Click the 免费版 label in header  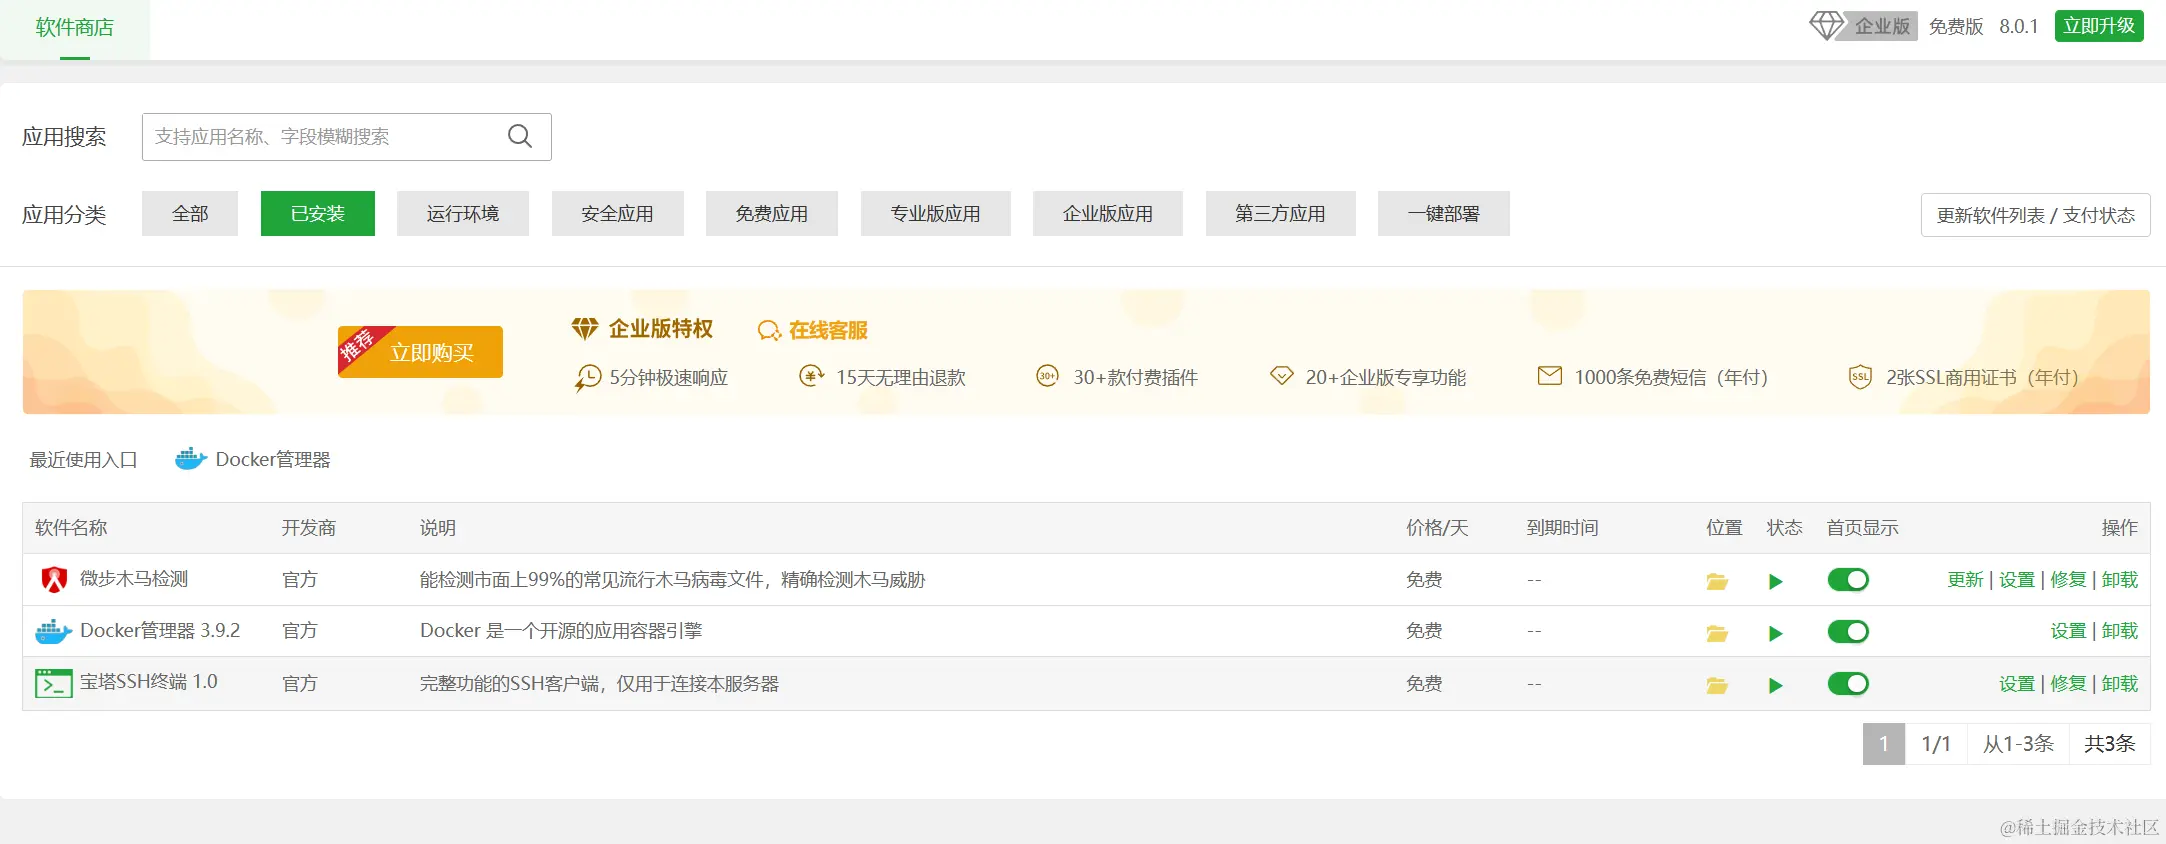(x=1956, y=26)
